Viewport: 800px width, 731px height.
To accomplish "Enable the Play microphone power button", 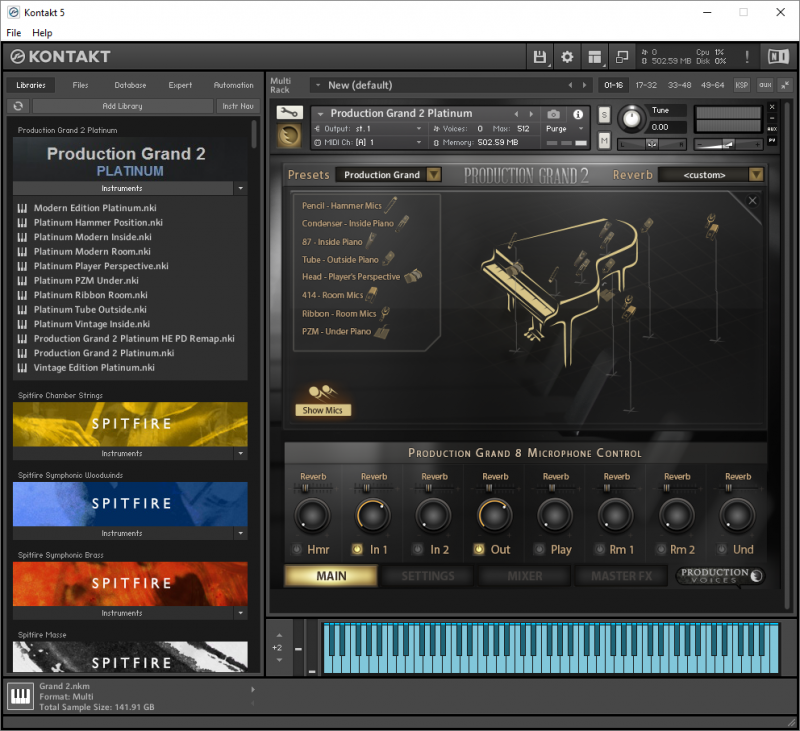I will pos(539,549).
